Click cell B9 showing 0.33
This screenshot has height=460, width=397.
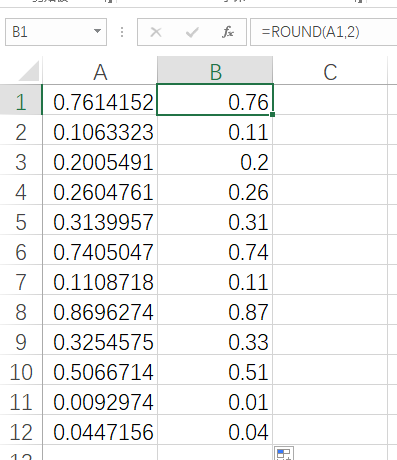click(215, 340)
